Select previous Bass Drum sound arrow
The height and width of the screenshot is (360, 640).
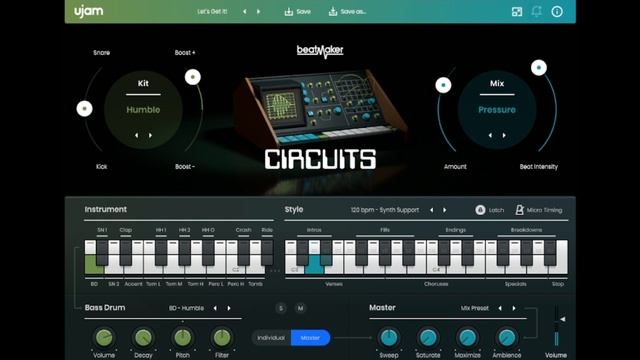point(215,308)
